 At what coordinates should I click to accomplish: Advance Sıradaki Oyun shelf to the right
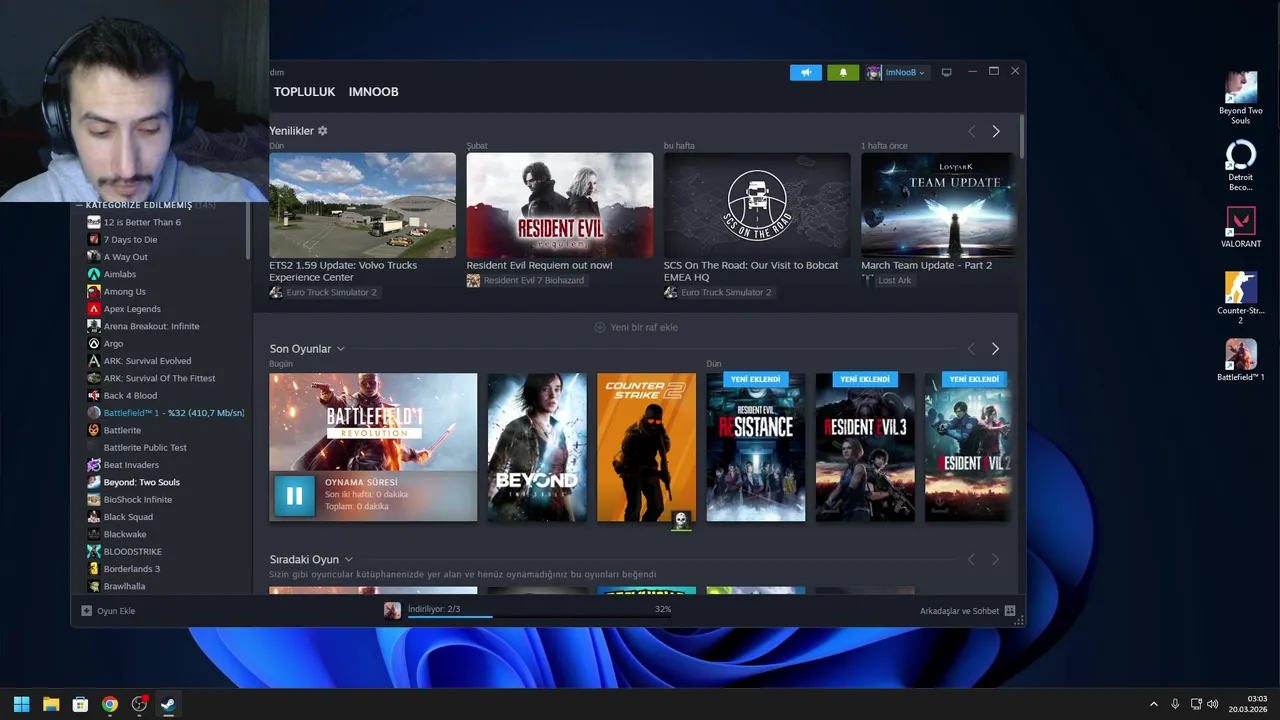pyautogui.click(x=995, y=559)
